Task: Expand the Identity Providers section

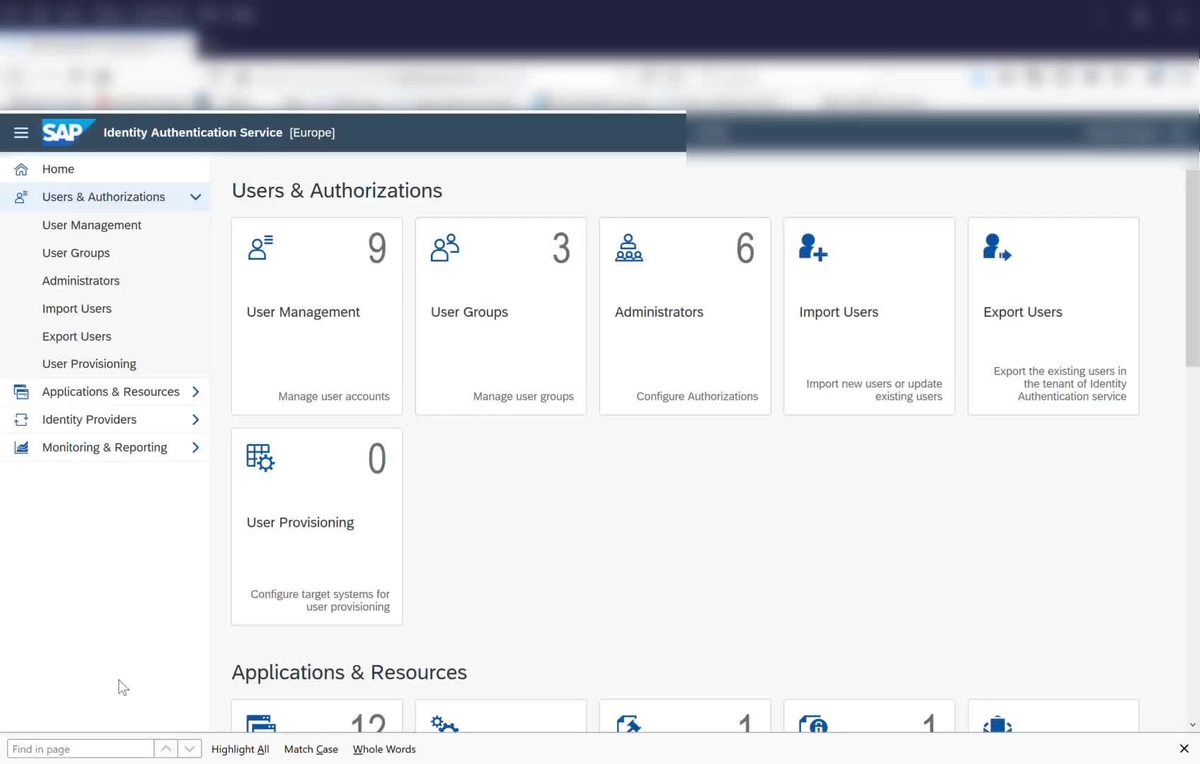Action: [196, 419]
